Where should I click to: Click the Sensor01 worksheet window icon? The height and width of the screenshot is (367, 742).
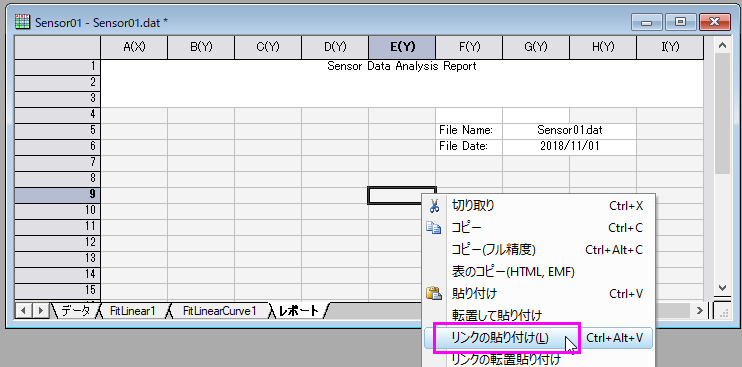point(22,22)
